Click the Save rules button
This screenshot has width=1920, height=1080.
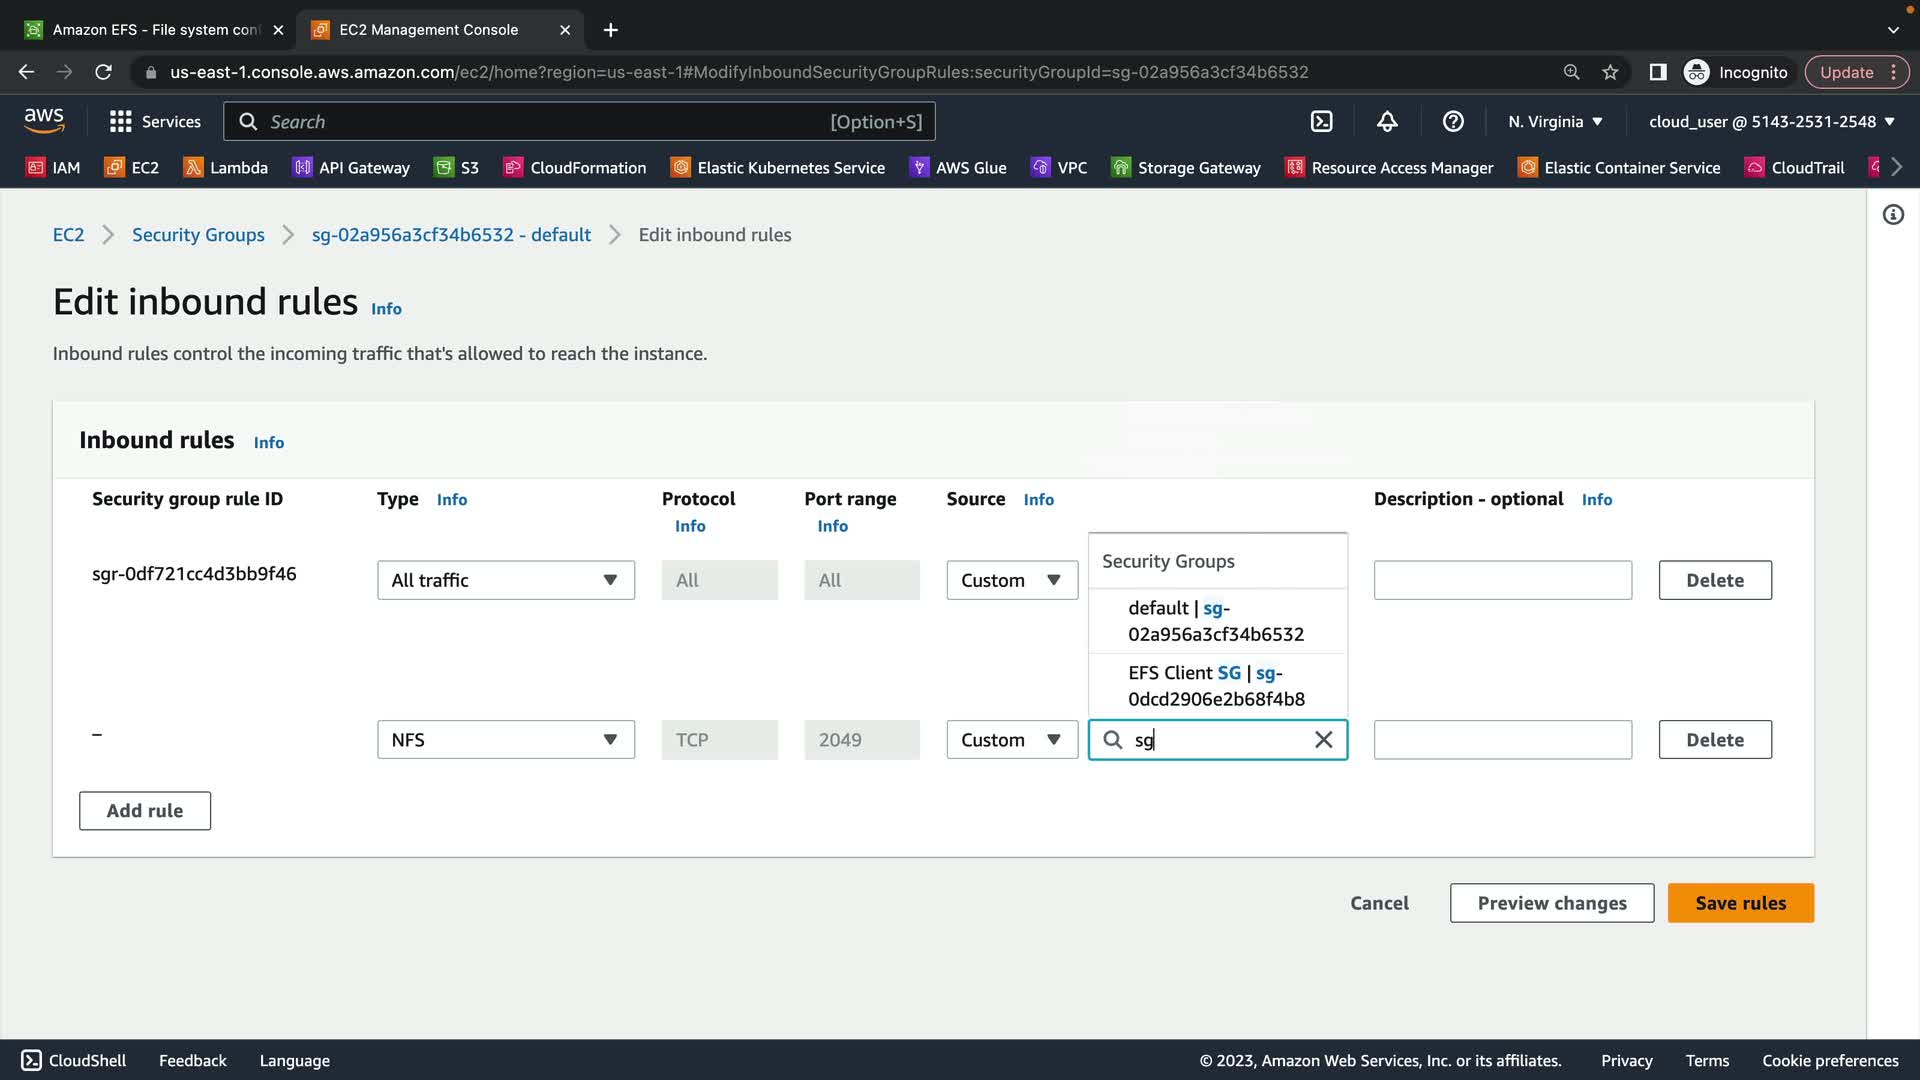coord(1740,903)
